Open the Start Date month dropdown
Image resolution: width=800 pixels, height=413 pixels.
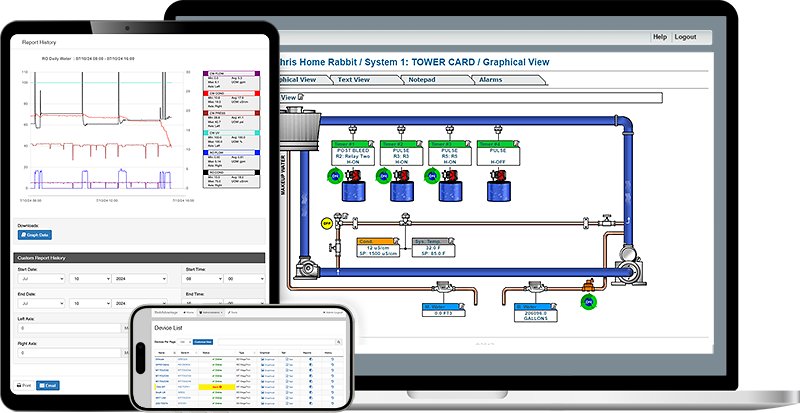click(x=43, y=278)
